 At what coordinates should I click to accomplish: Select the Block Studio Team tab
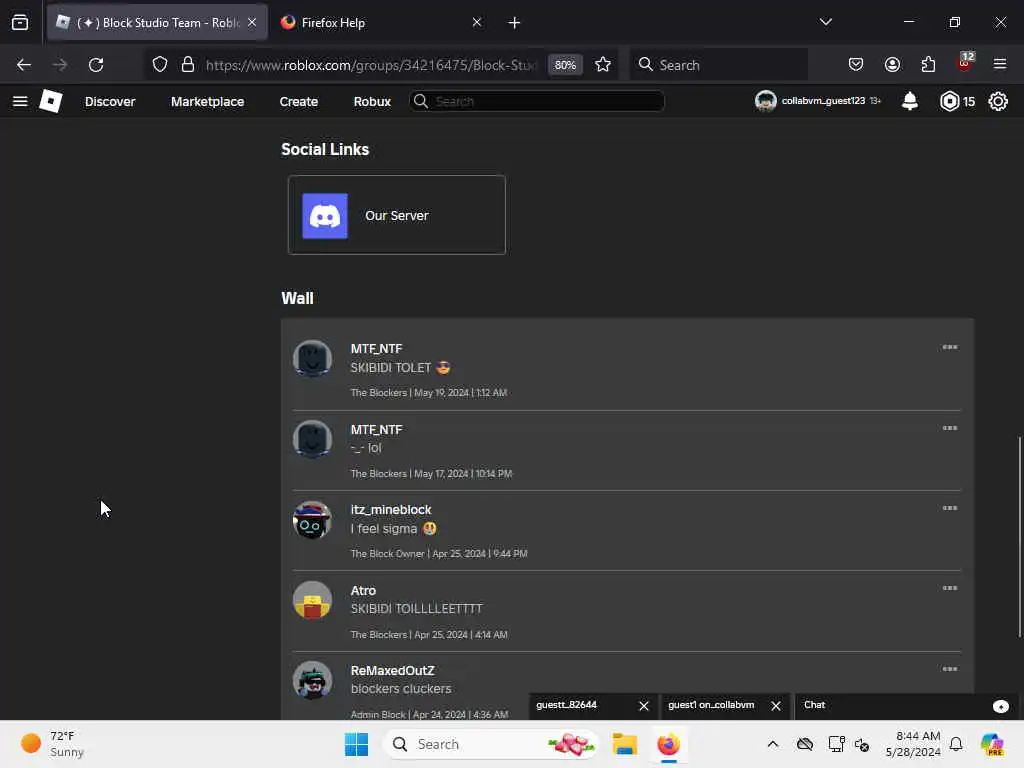coord(157,23)
